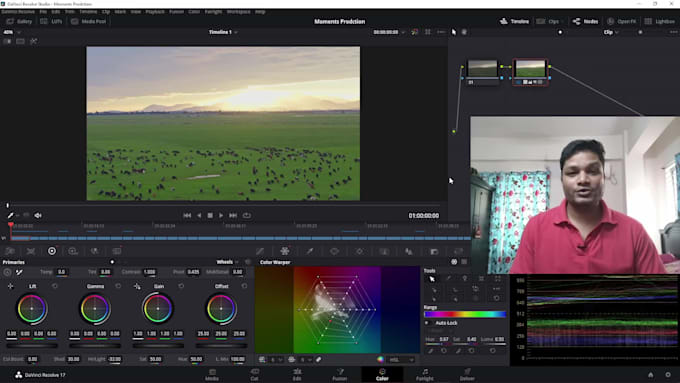Expand the Clips button dropdown

pos(562,21)
